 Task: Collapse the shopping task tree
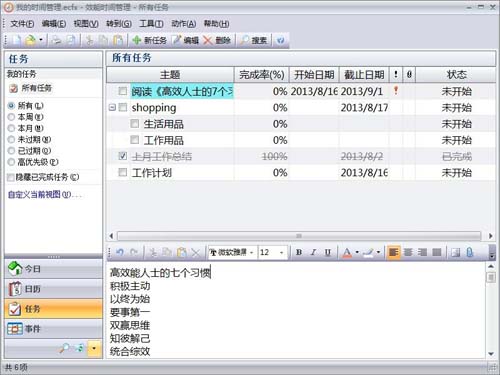[112, 107]
